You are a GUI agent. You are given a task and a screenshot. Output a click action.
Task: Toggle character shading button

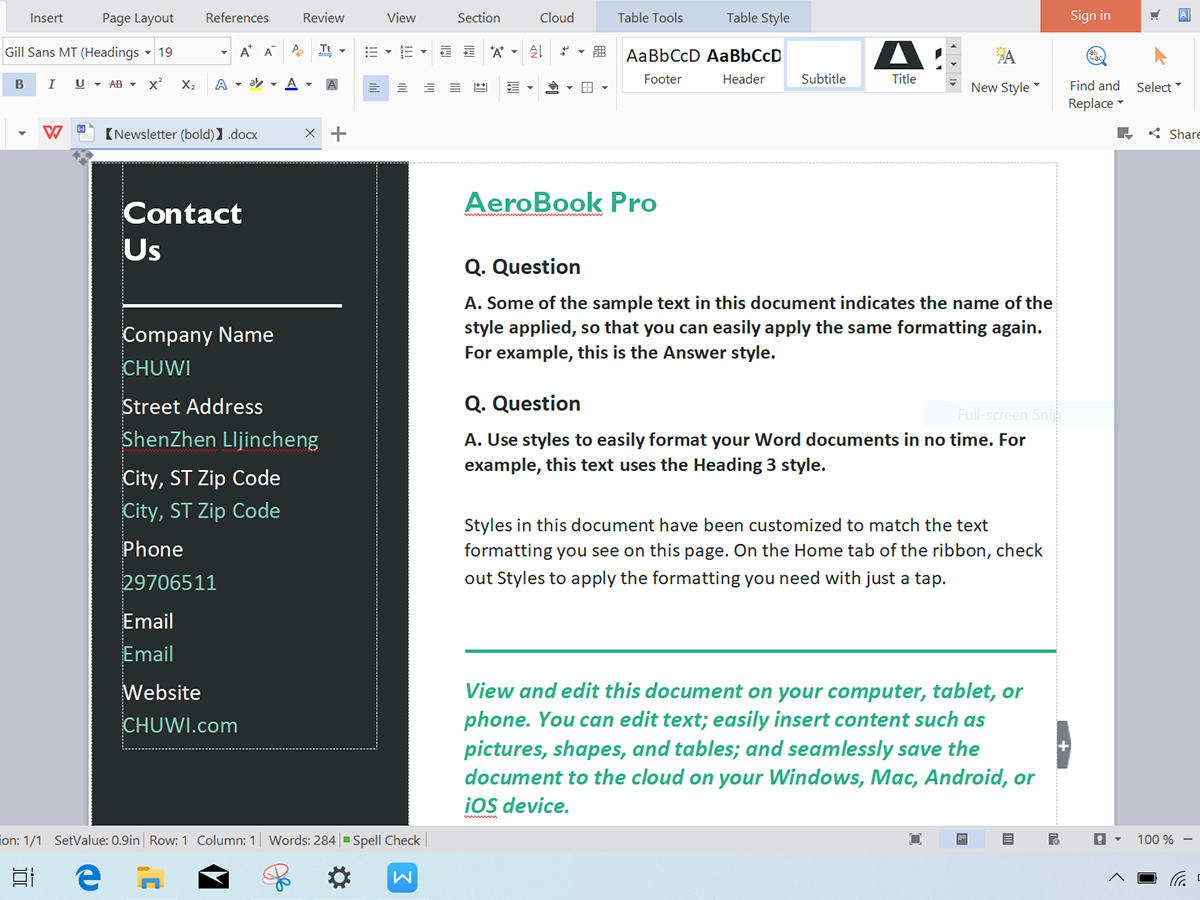pos(332,85)
